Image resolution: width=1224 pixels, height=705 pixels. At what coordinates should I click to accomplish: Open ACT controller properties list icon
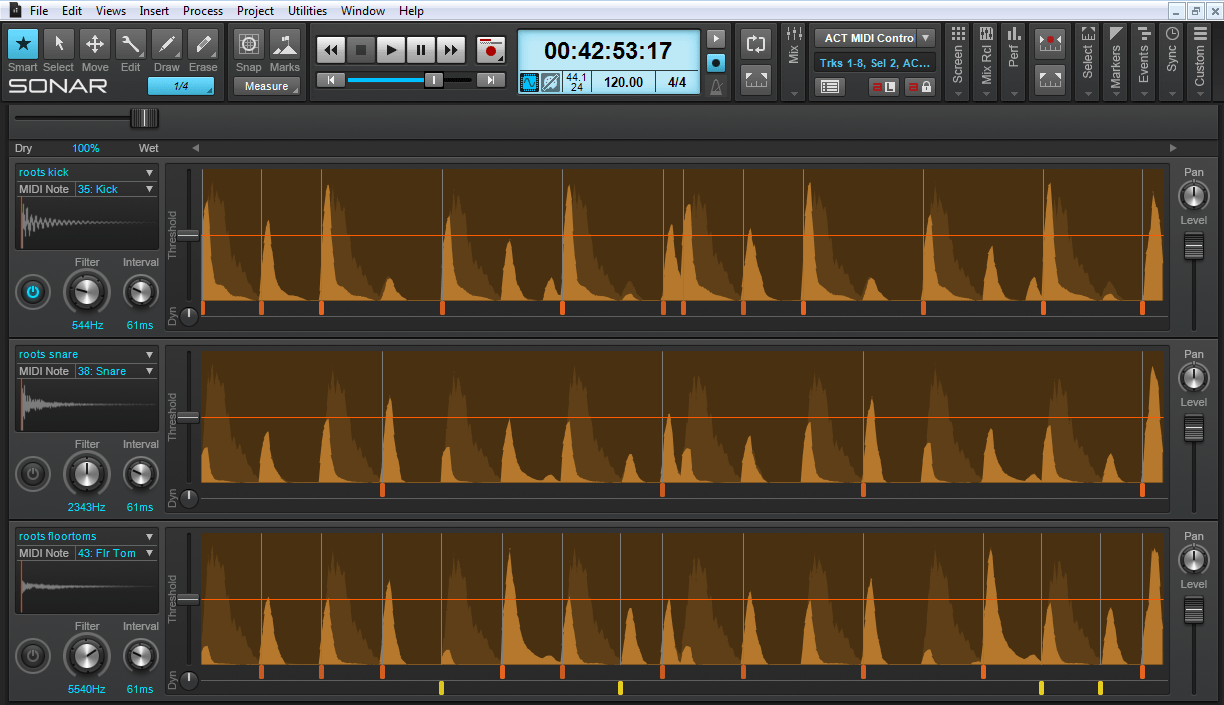[x=829, y=87]
